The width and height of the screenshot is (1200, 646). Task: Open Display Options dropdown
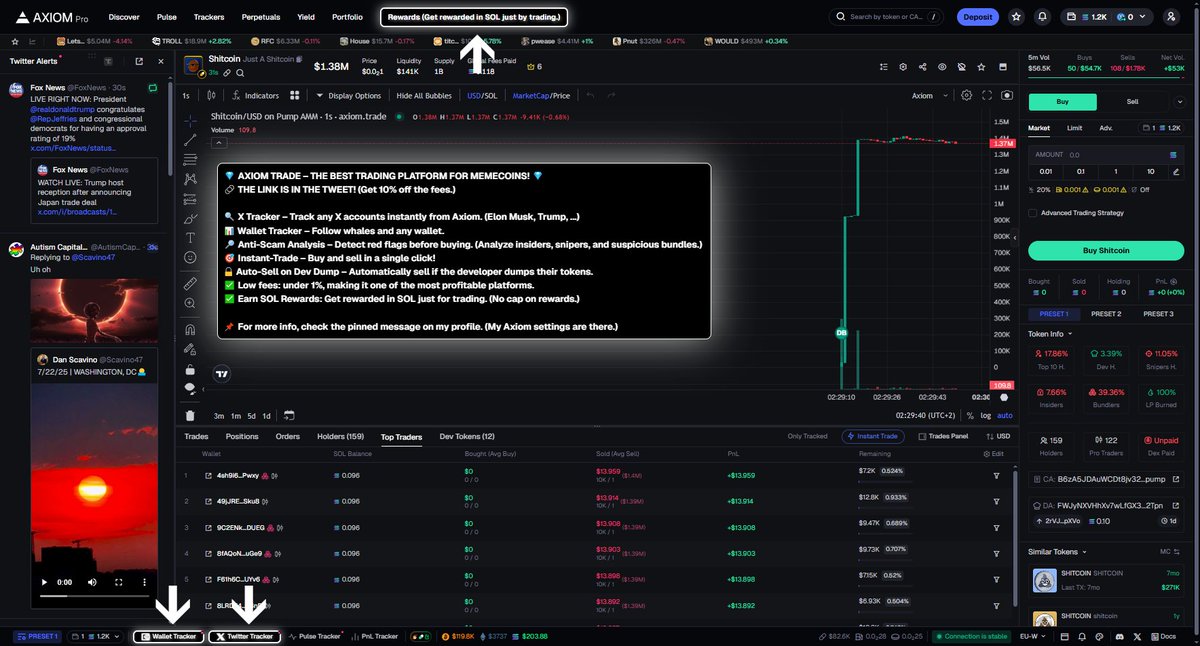[x=348, y=96]
